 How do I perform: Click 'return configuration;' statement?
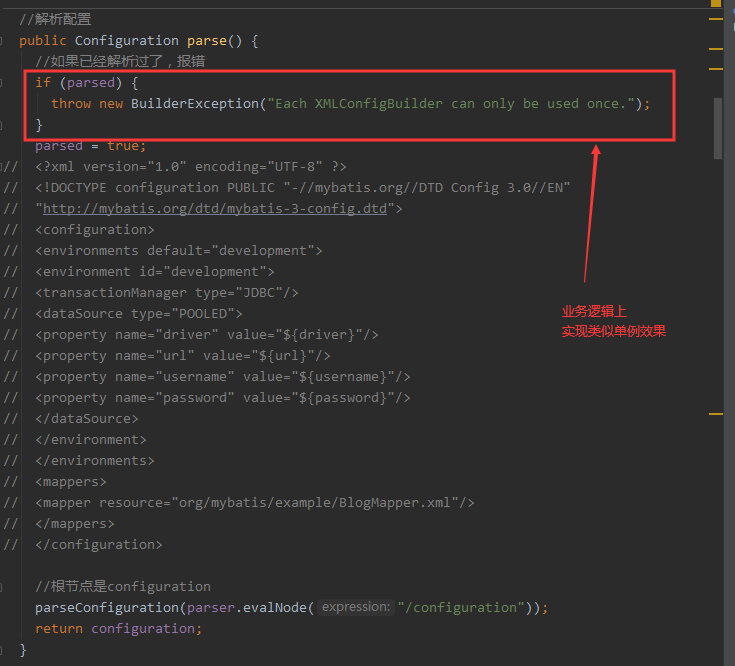click(119, 629)
